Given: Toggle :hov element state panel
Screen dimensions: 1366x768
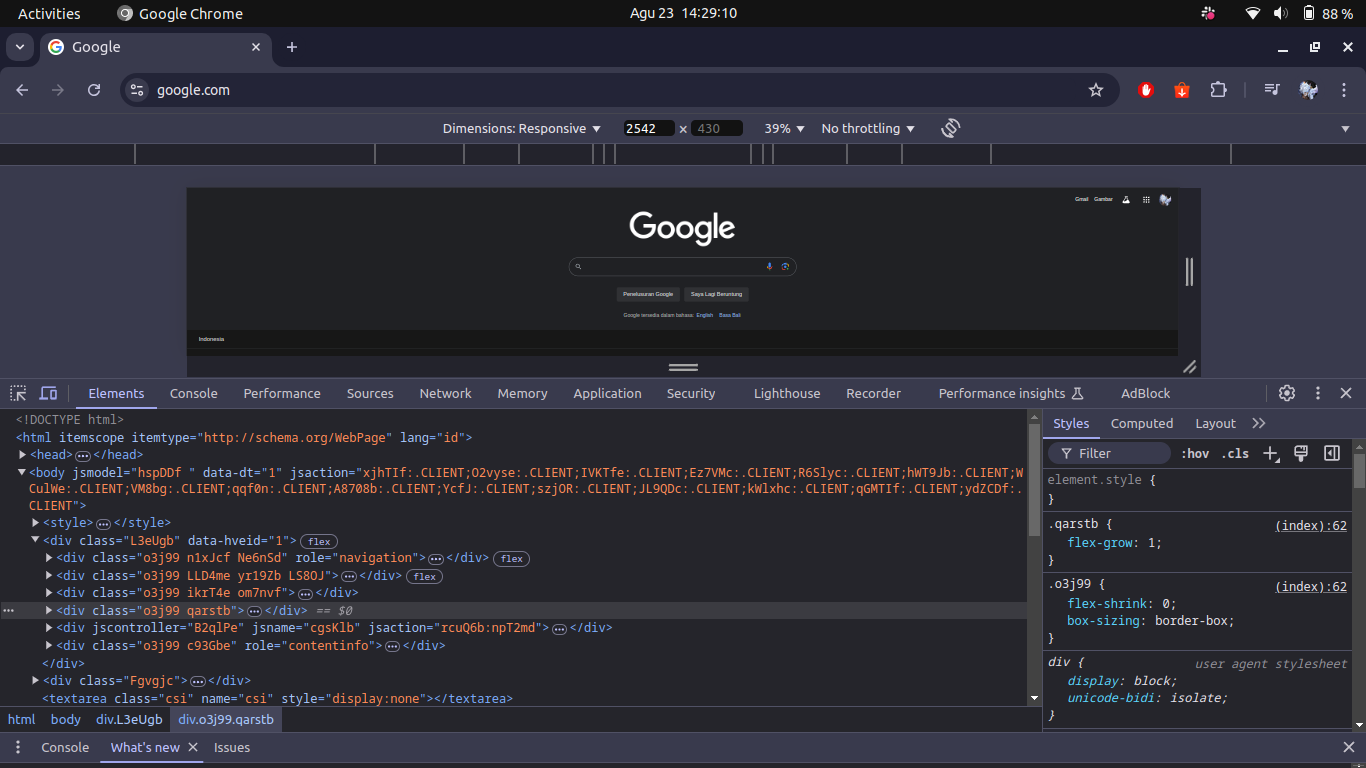Looking at the screenshot, I should pos(1194,454).
